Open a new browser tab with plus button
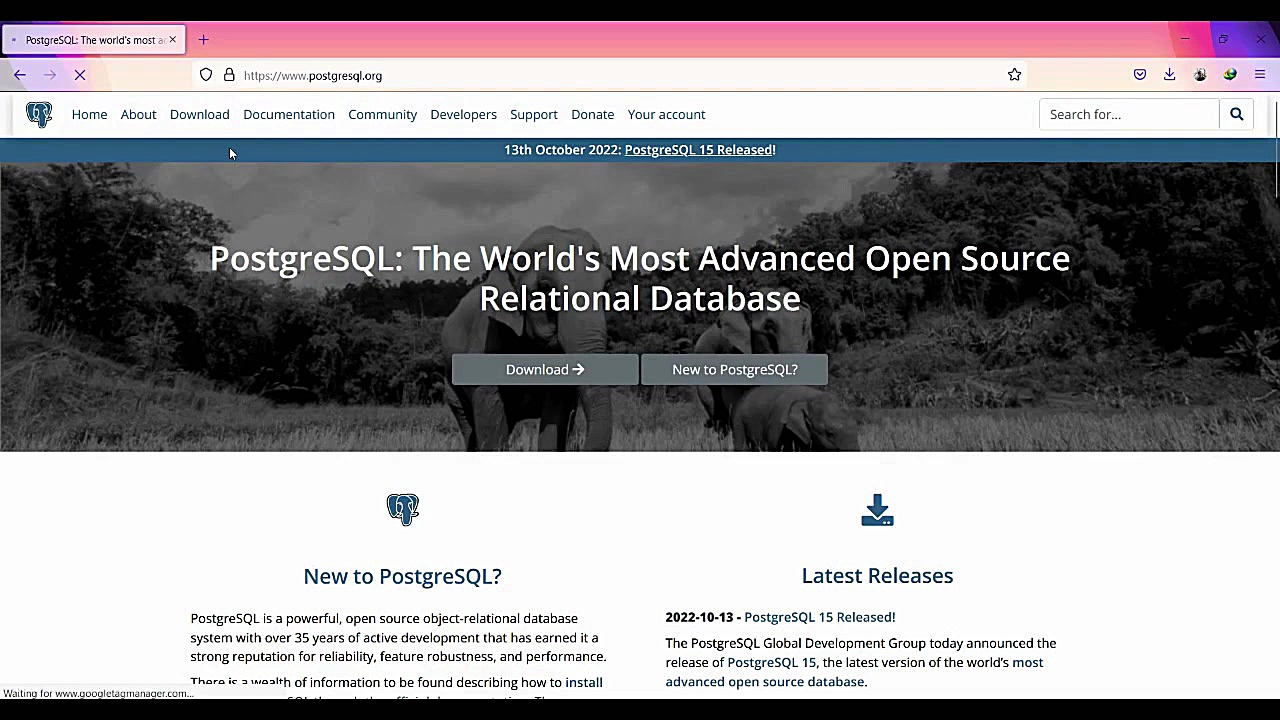 [x=203, y=39]
